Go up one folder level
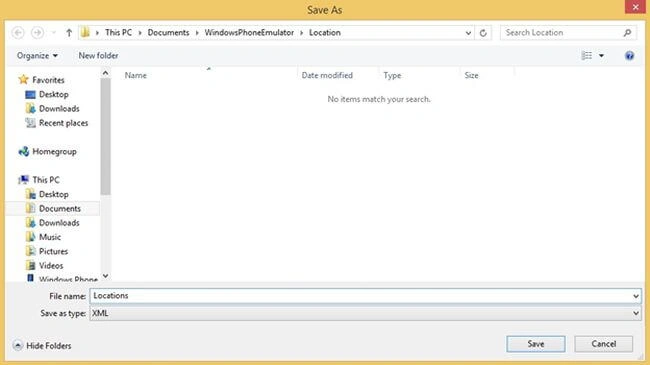The image size is (650, 365). click(69, 32)
